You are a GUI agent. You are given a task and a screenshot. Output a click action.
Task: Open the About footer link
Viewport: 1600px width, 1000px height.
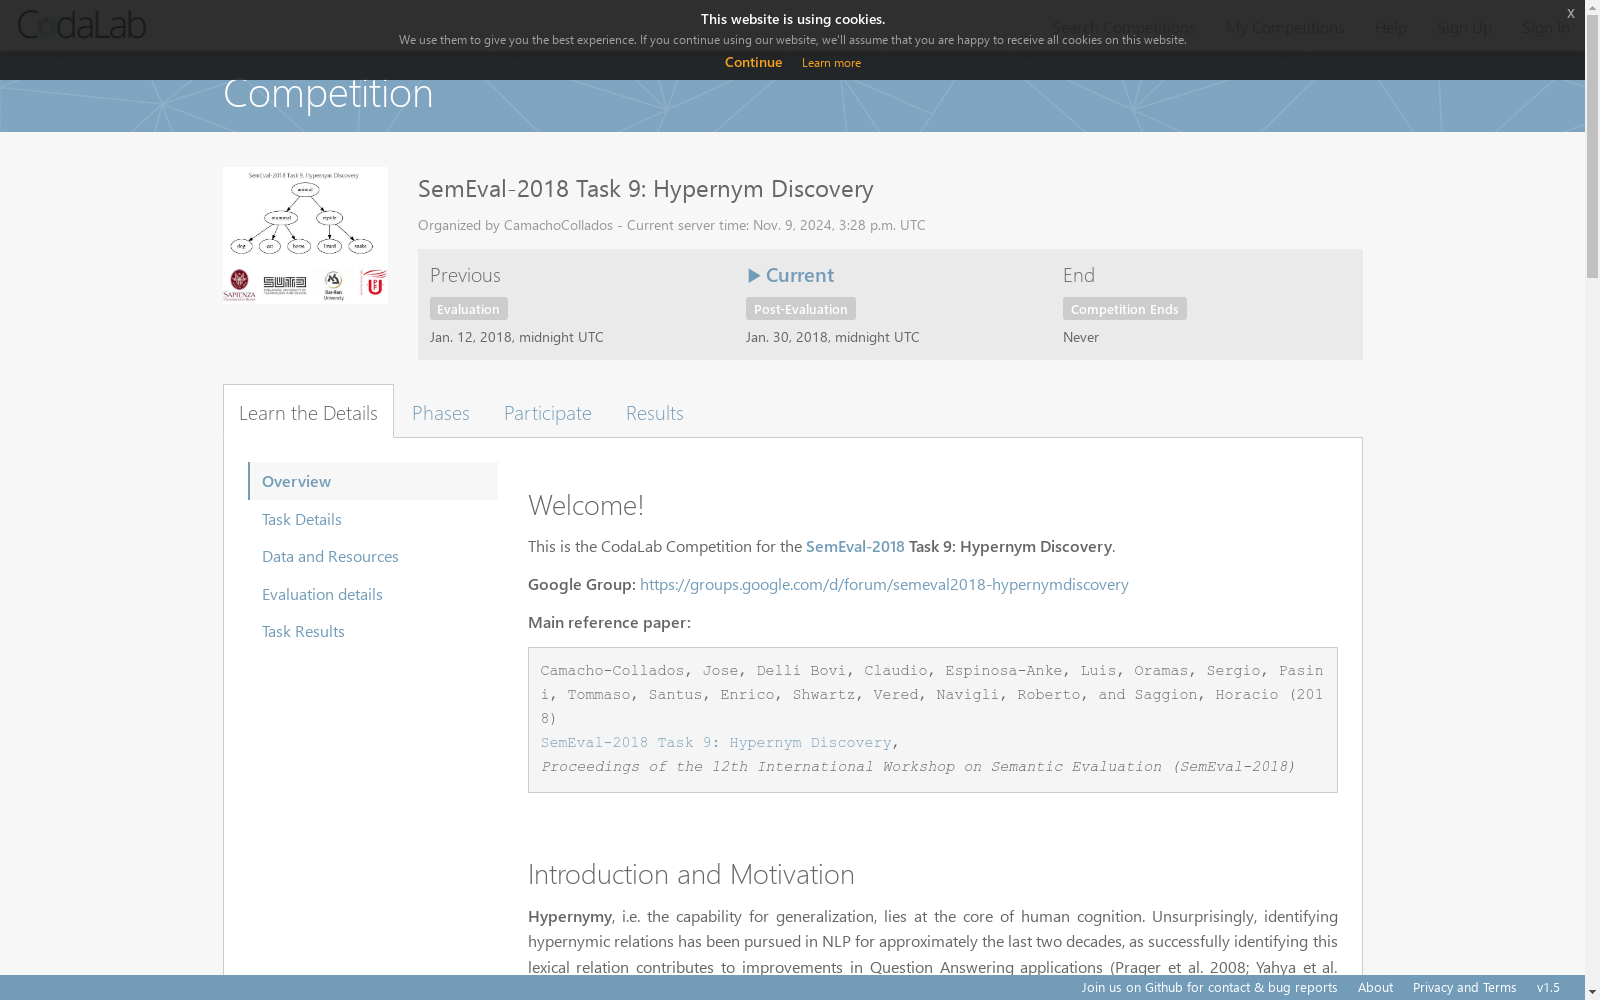coord(1375,987)
